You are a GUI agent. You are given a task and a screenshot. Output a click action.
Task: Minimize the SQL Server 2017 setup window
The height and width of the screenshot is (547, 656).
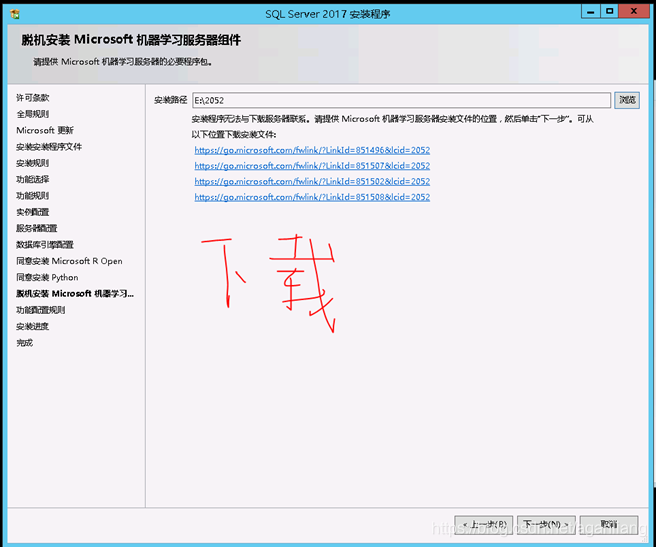590,11
